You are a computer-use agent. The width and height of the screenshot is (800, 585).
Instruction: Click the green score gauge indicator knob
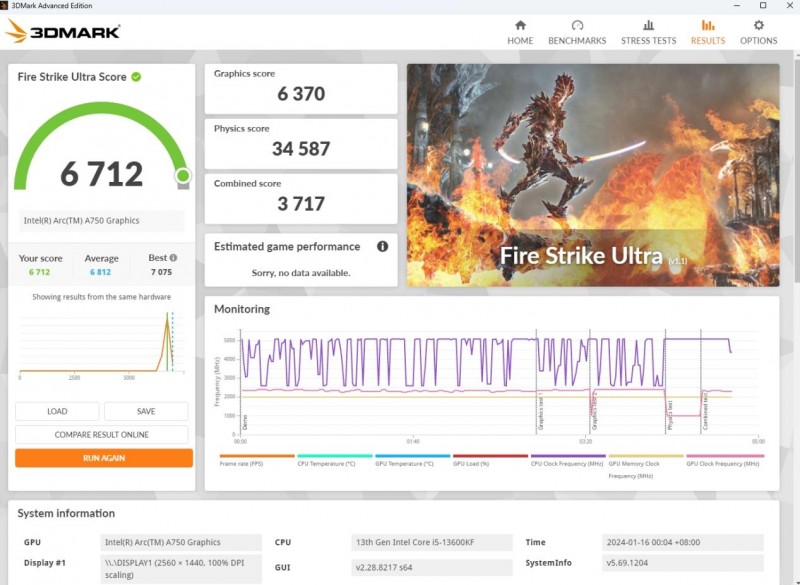183,176
